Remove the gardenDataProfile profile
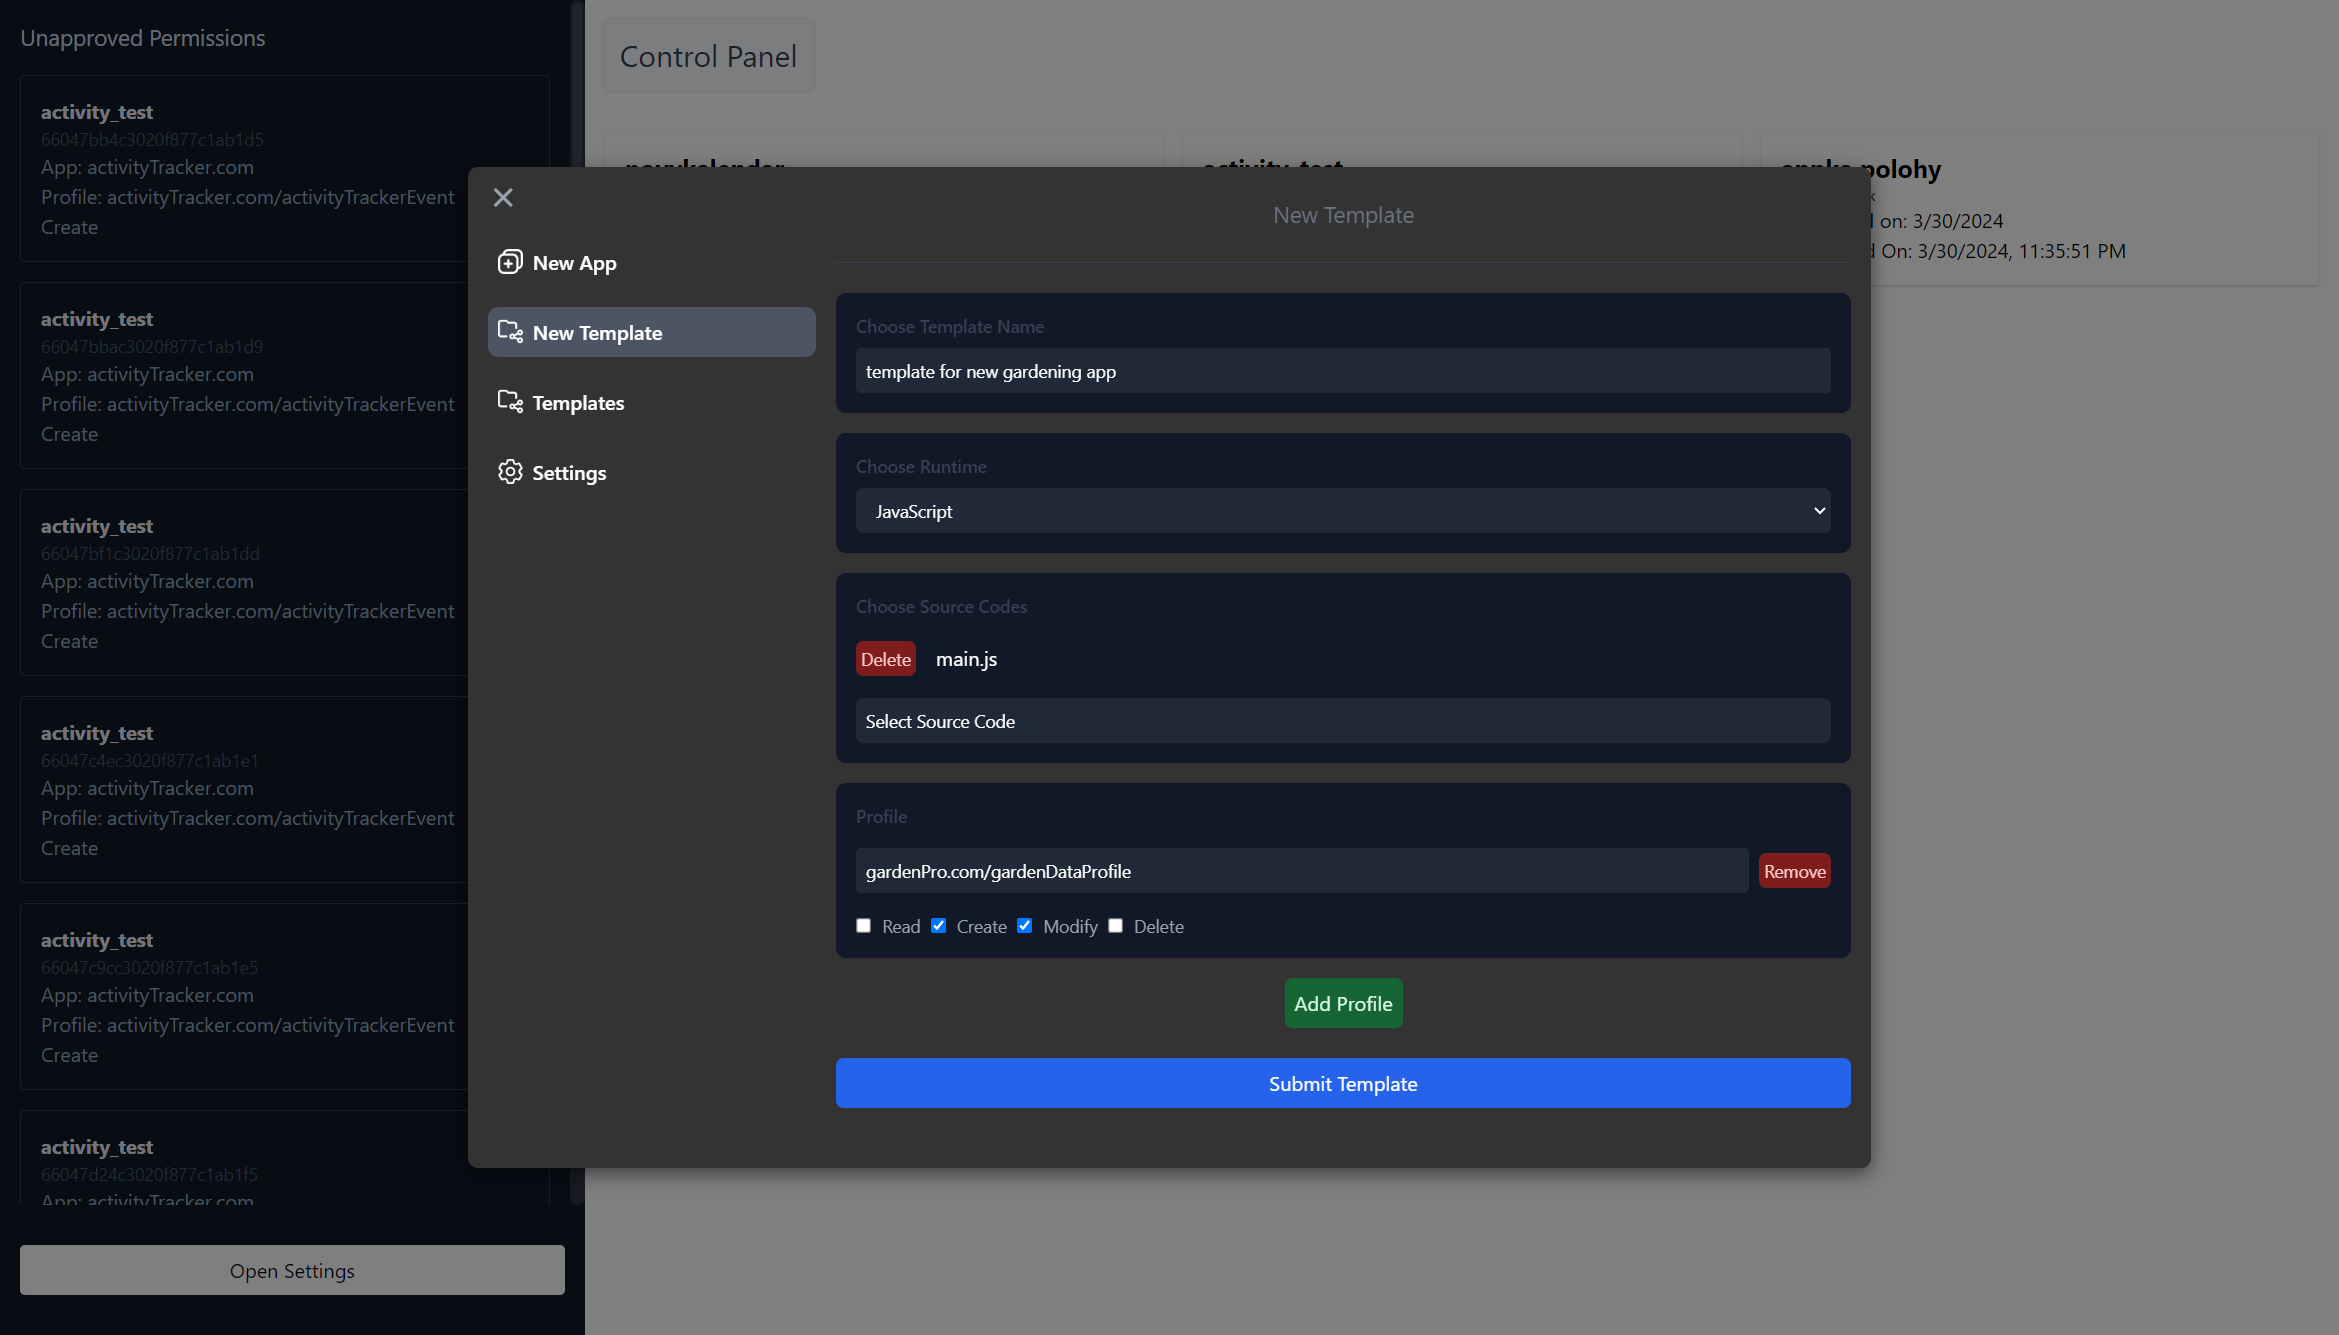2339x1335 pixels. tap(1795, 871)
